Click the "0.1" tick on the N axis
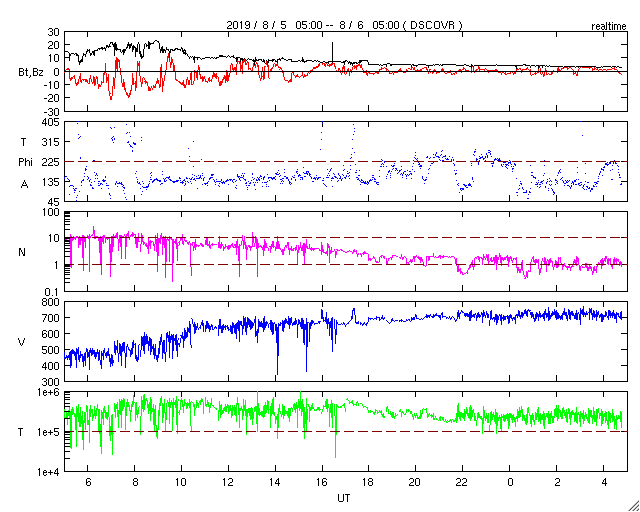 point(52,292)
